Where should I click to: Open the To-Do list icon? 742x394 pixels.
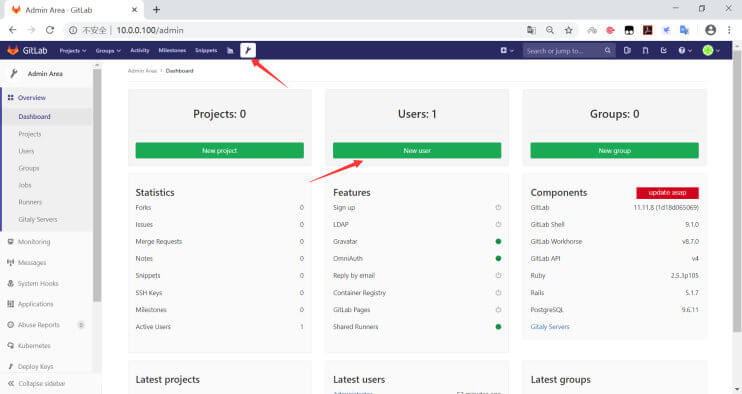click(663, 51)
